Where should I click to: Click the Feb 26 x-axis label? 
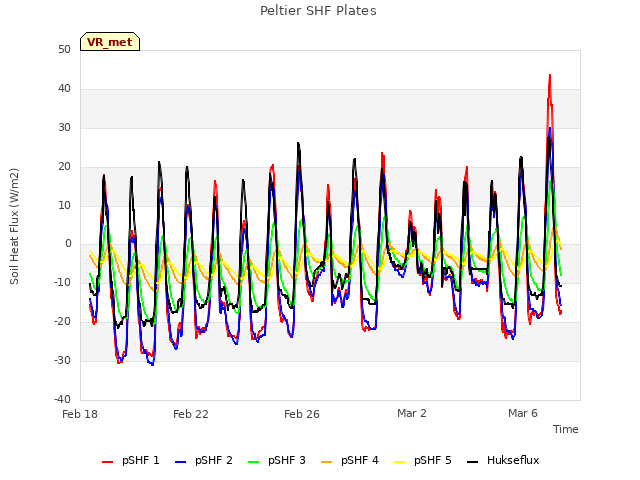(x=302, y=414)
